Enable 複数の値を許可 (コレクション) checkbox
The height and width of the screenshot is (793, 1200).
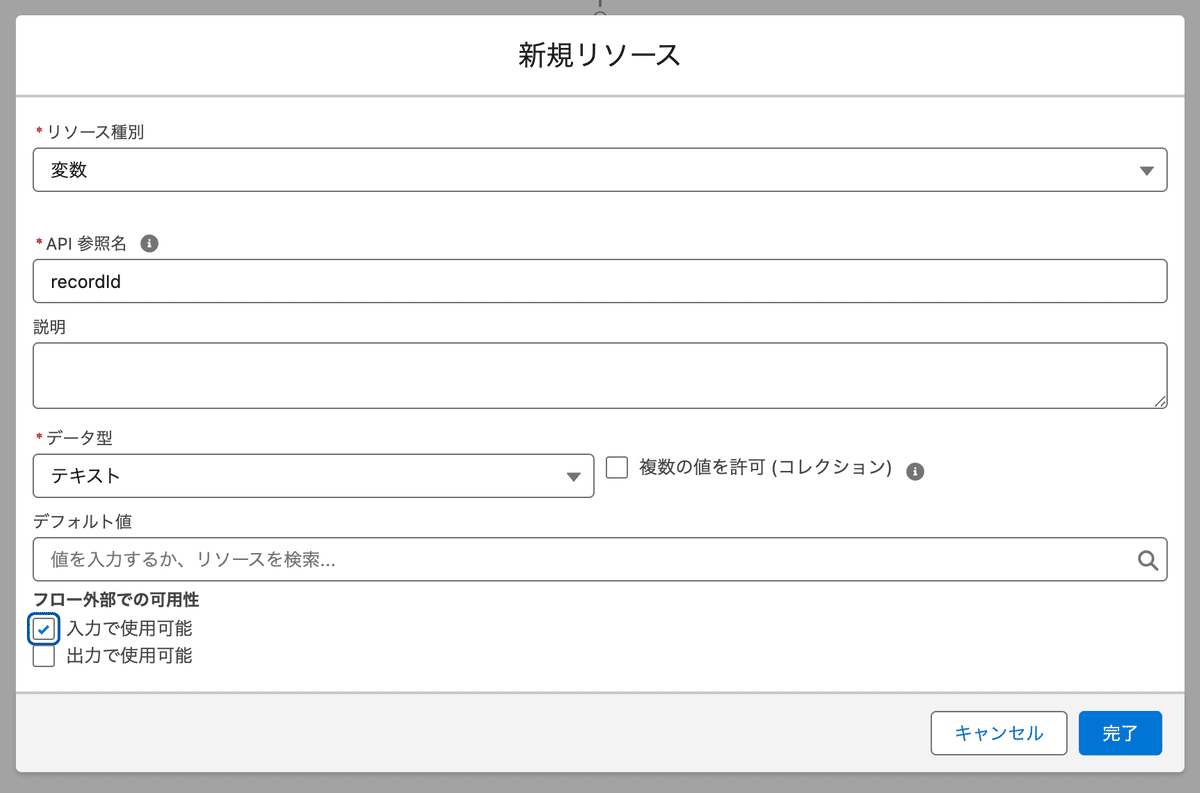coord(617,467)
